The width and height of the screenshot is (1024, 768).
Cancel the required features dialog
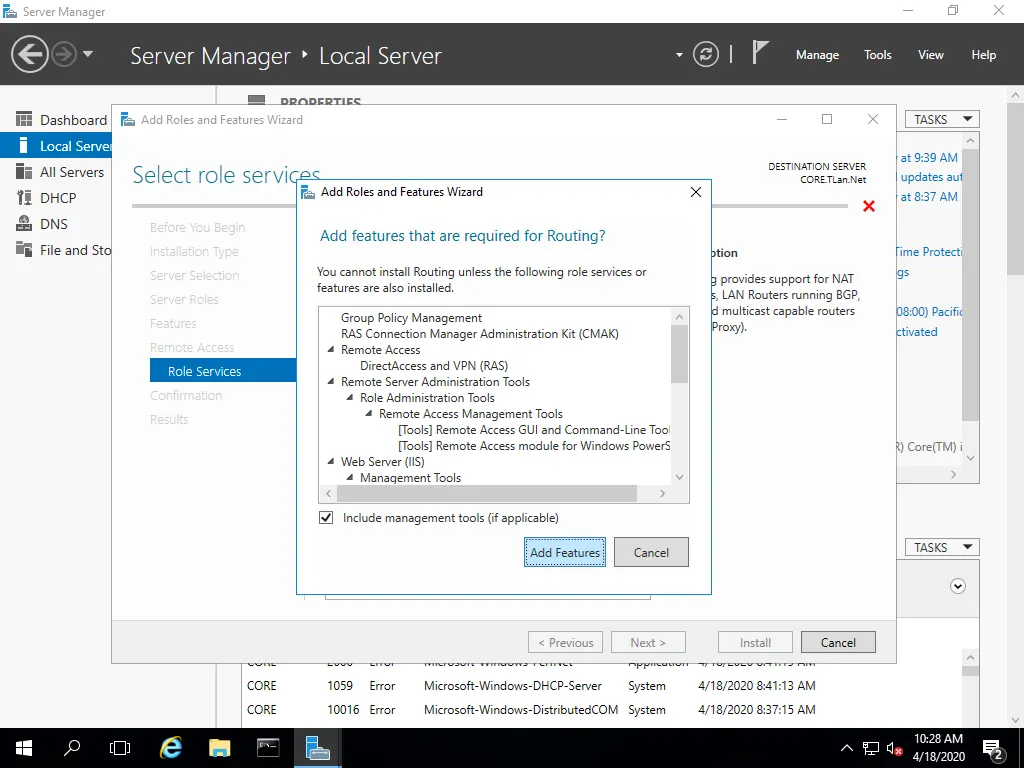point(650,552)
